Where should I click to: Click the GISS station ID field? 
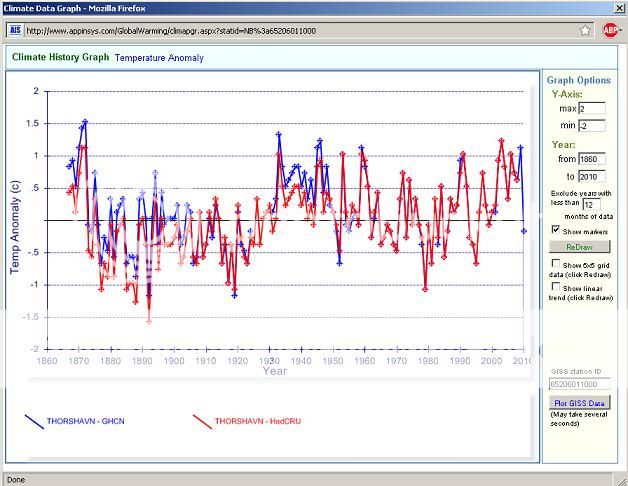point(578,383)
